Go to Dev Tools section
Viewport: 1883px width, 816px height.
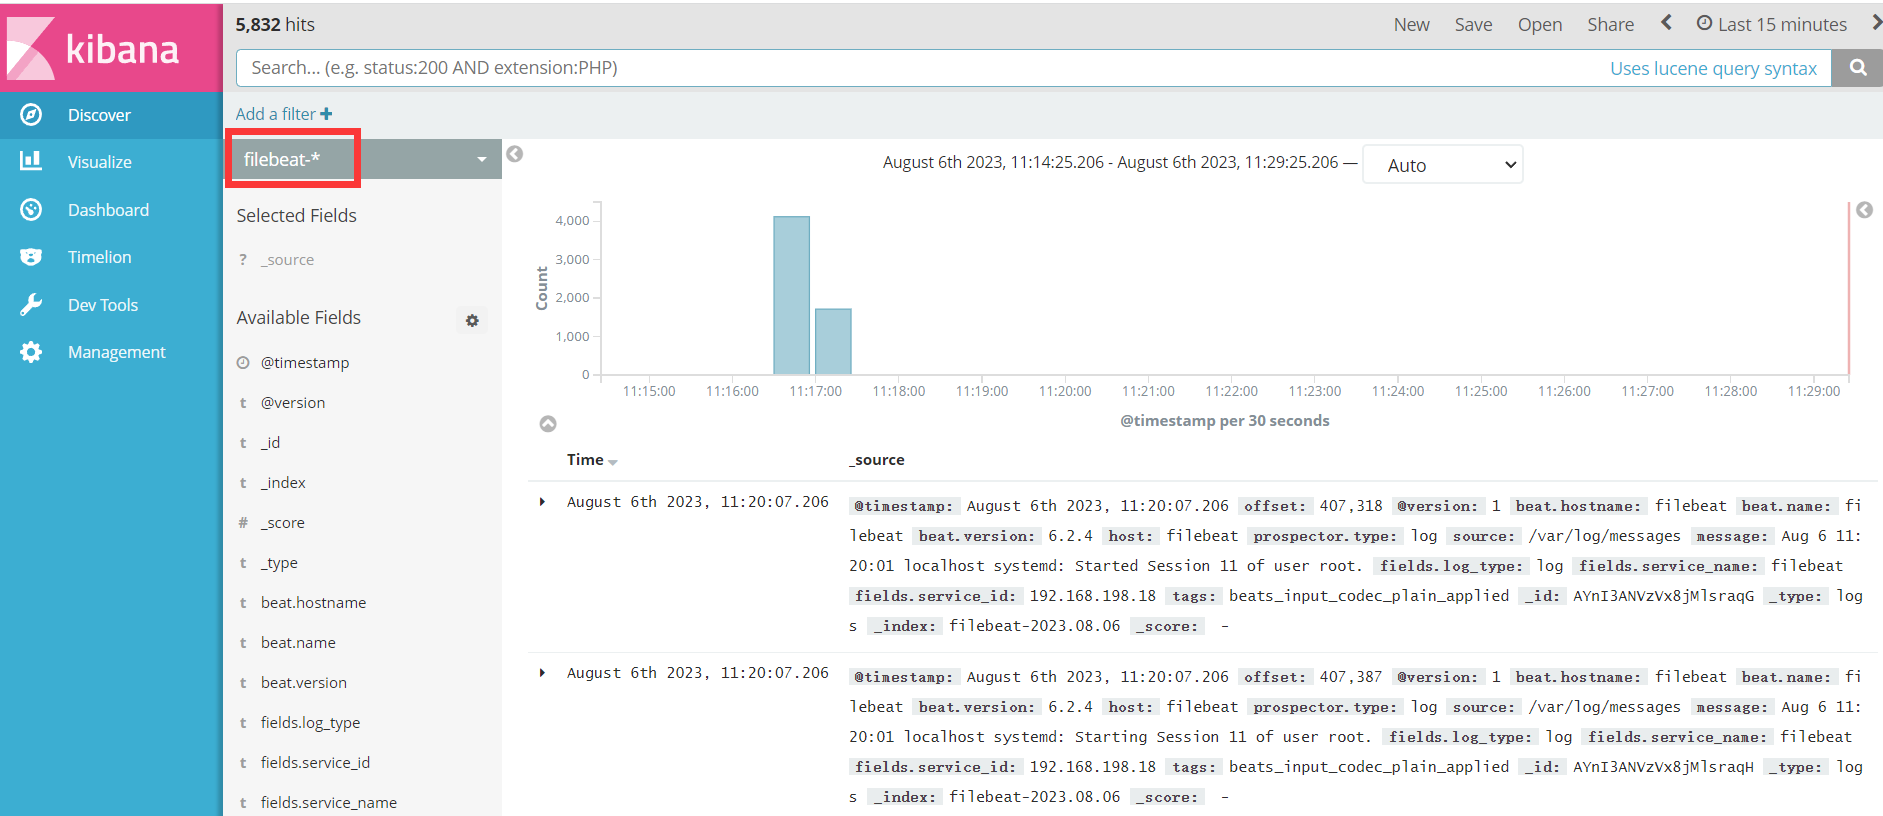[103, 305]
